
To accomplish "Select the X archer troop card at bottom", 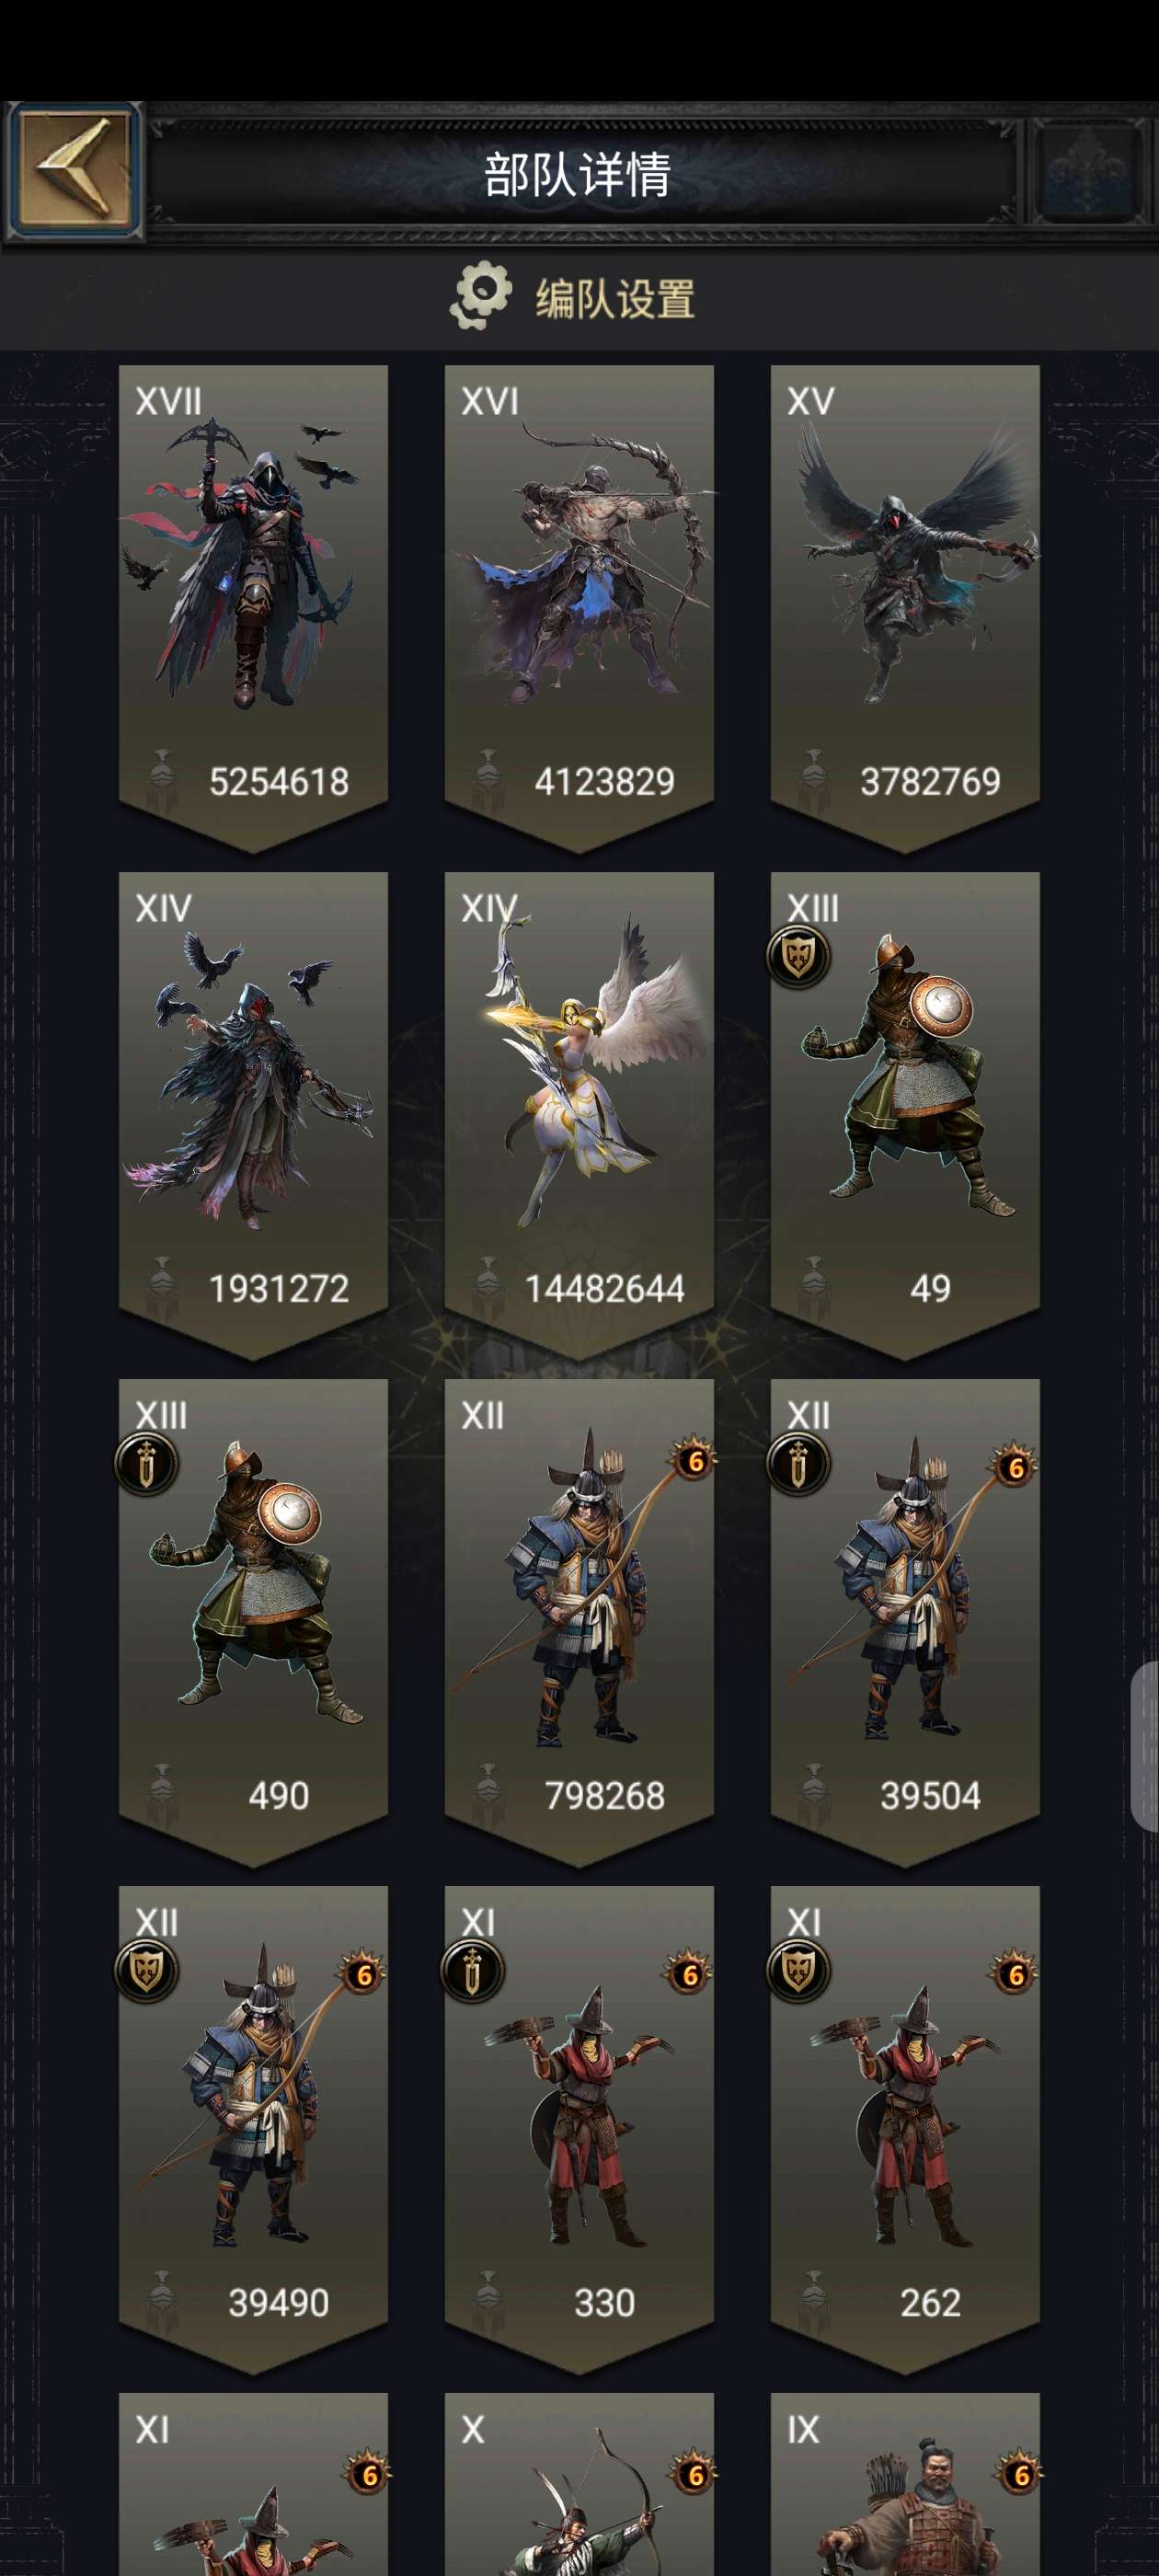I will coord(579,2484).
